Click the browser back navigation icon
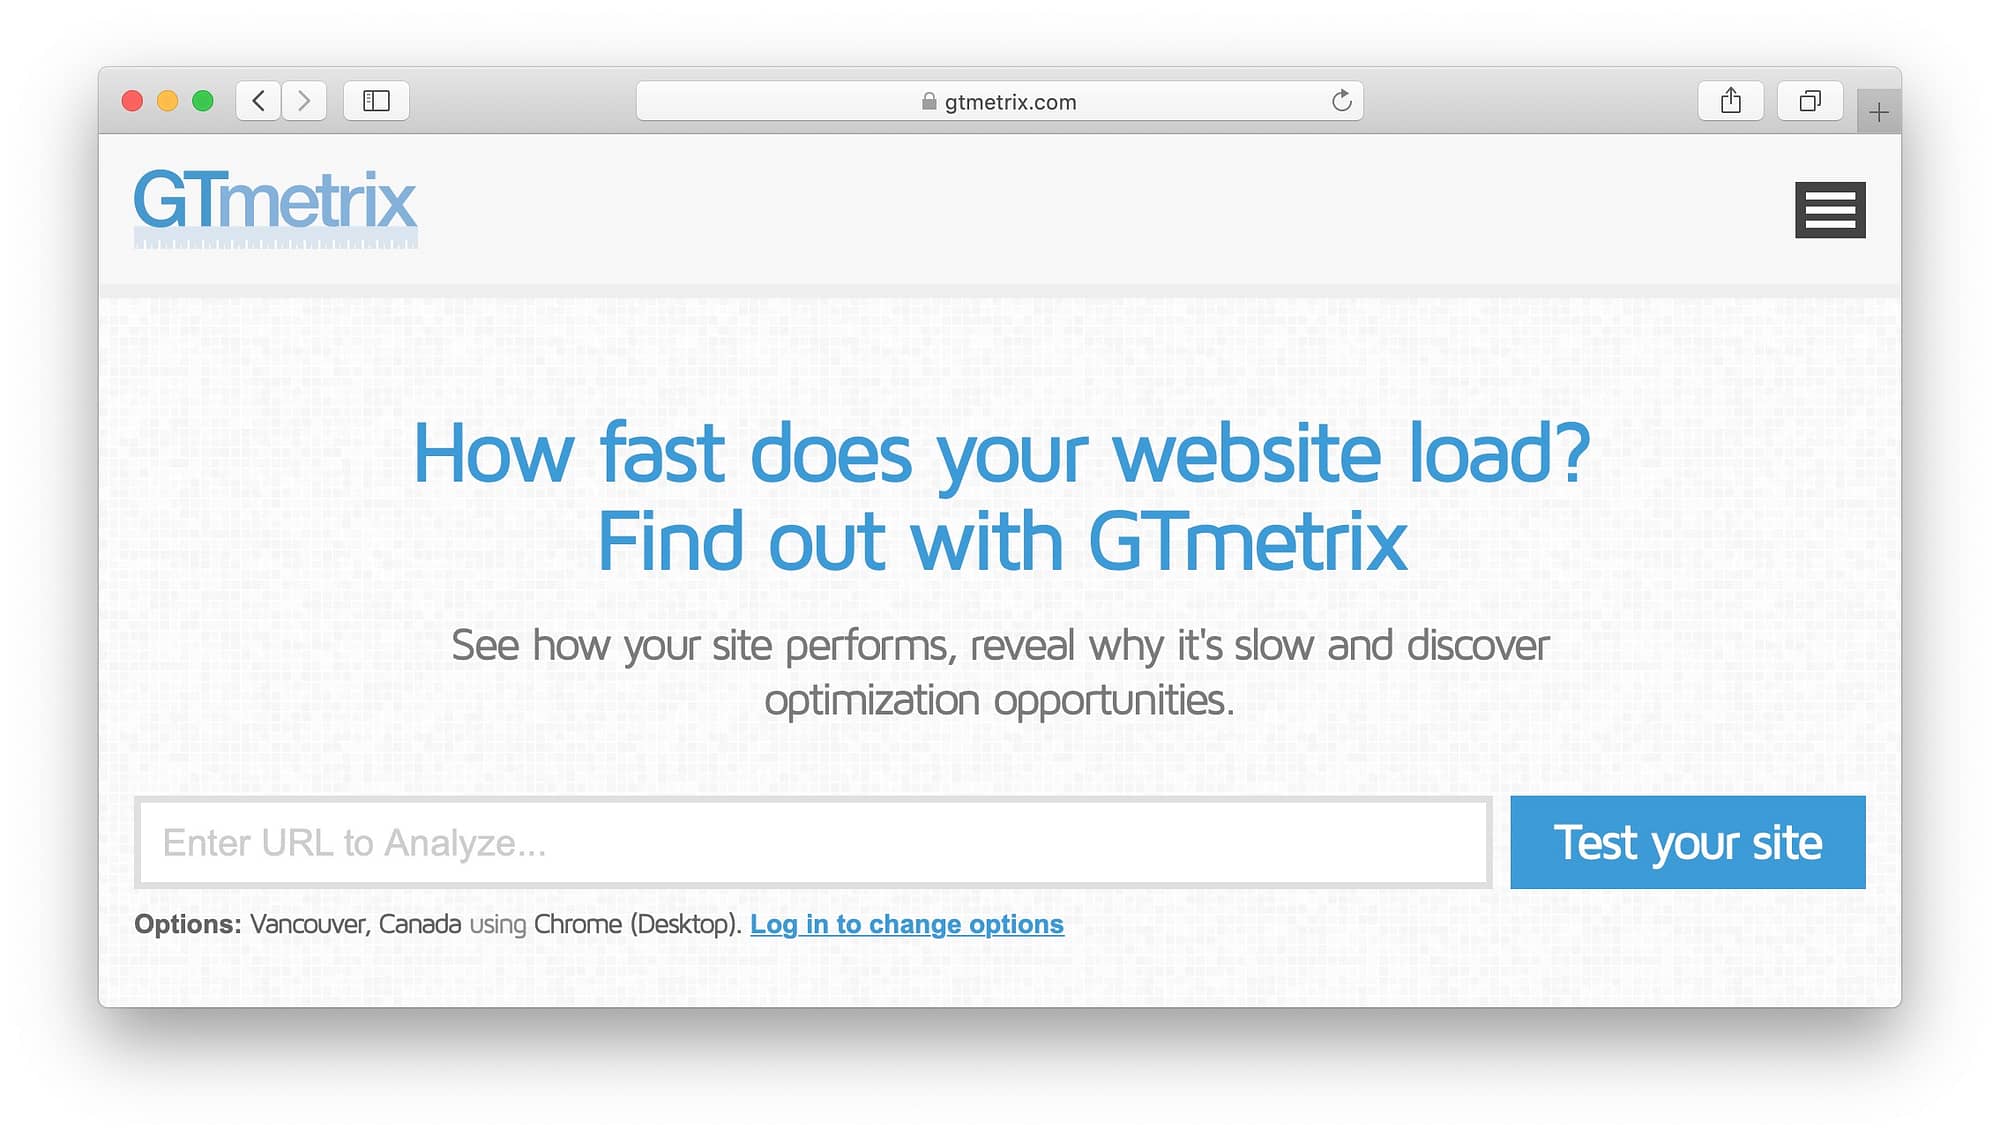Viewport: 2000px width, 1138px height. (x=261, y=100)
